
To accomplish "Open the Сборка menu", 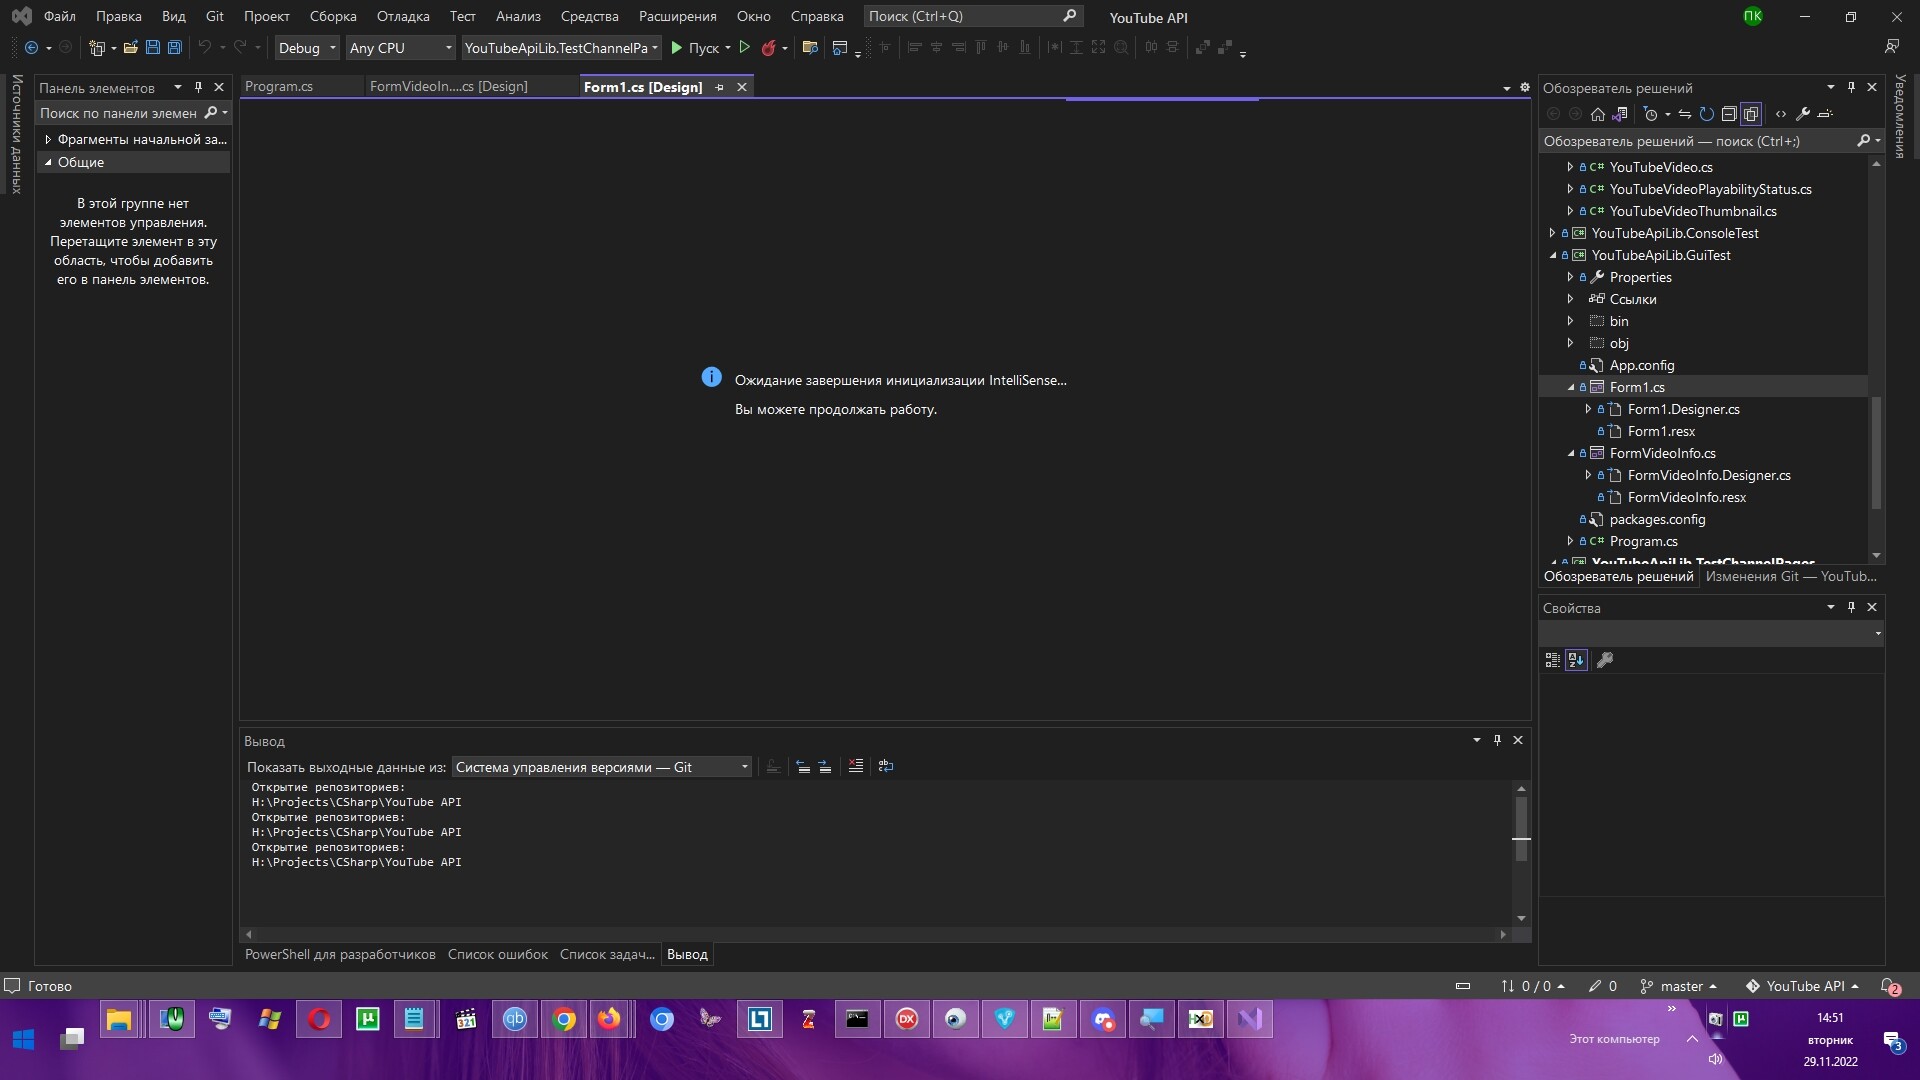I will point(333,16).
